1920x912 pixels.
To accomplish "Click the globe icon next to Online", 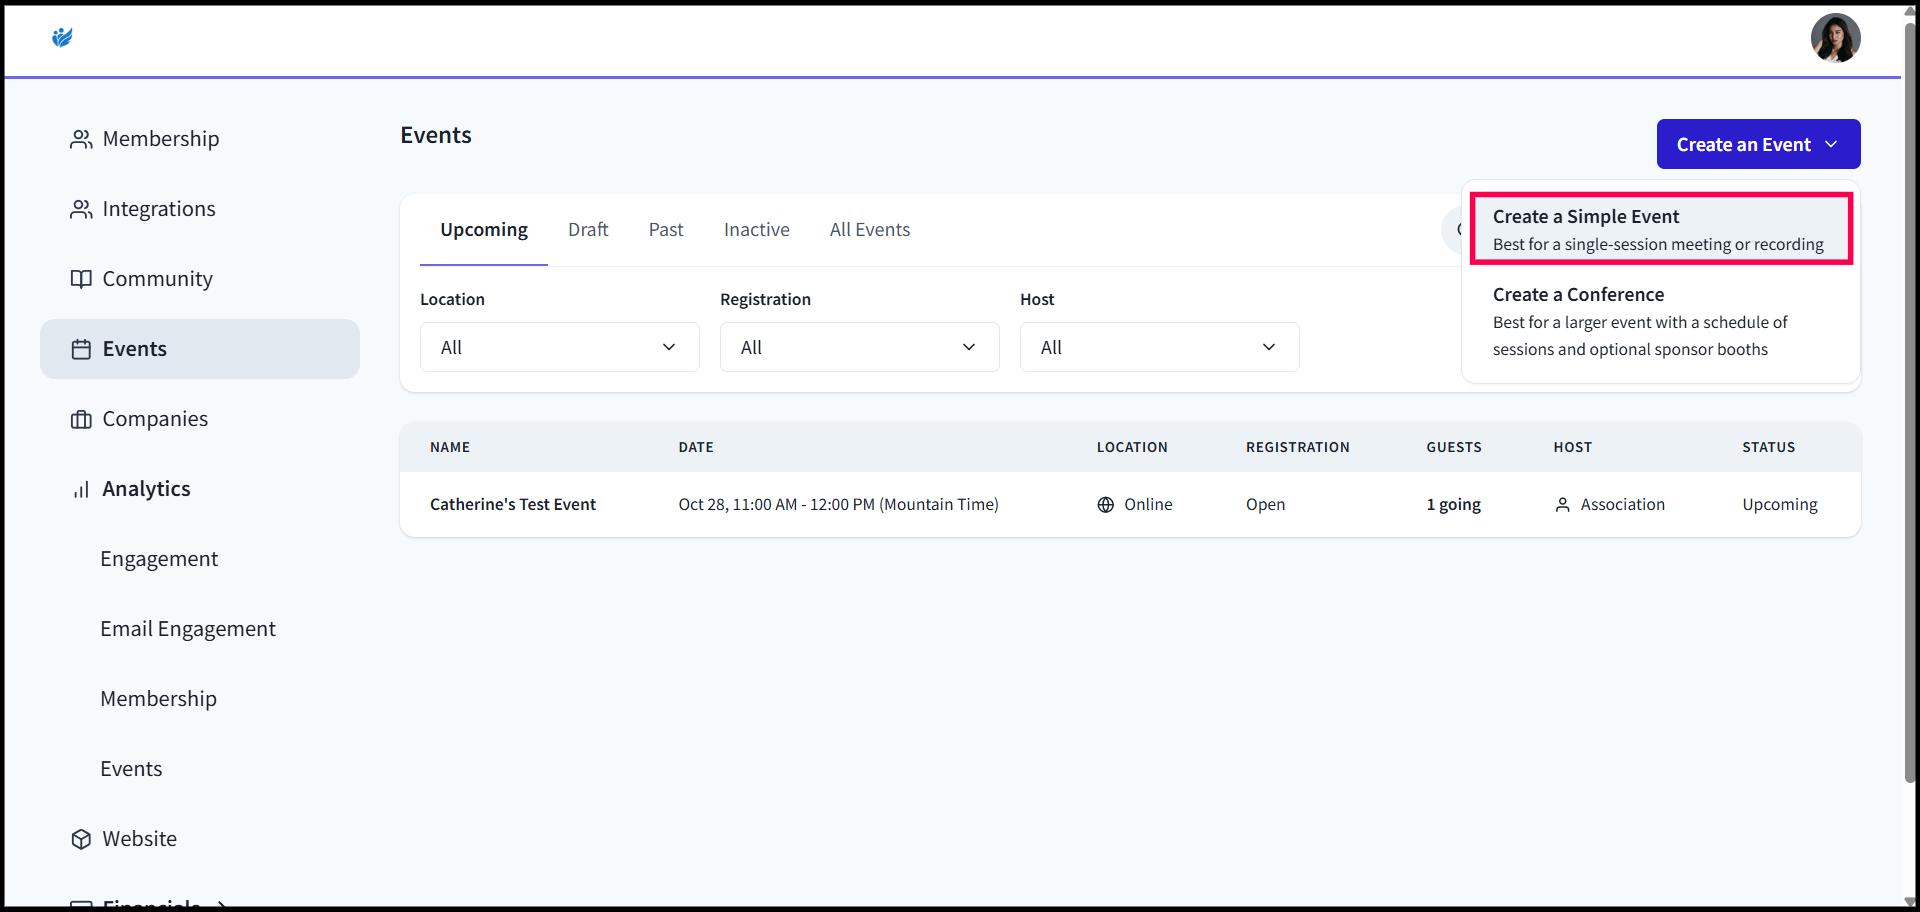I will 1105,505.
